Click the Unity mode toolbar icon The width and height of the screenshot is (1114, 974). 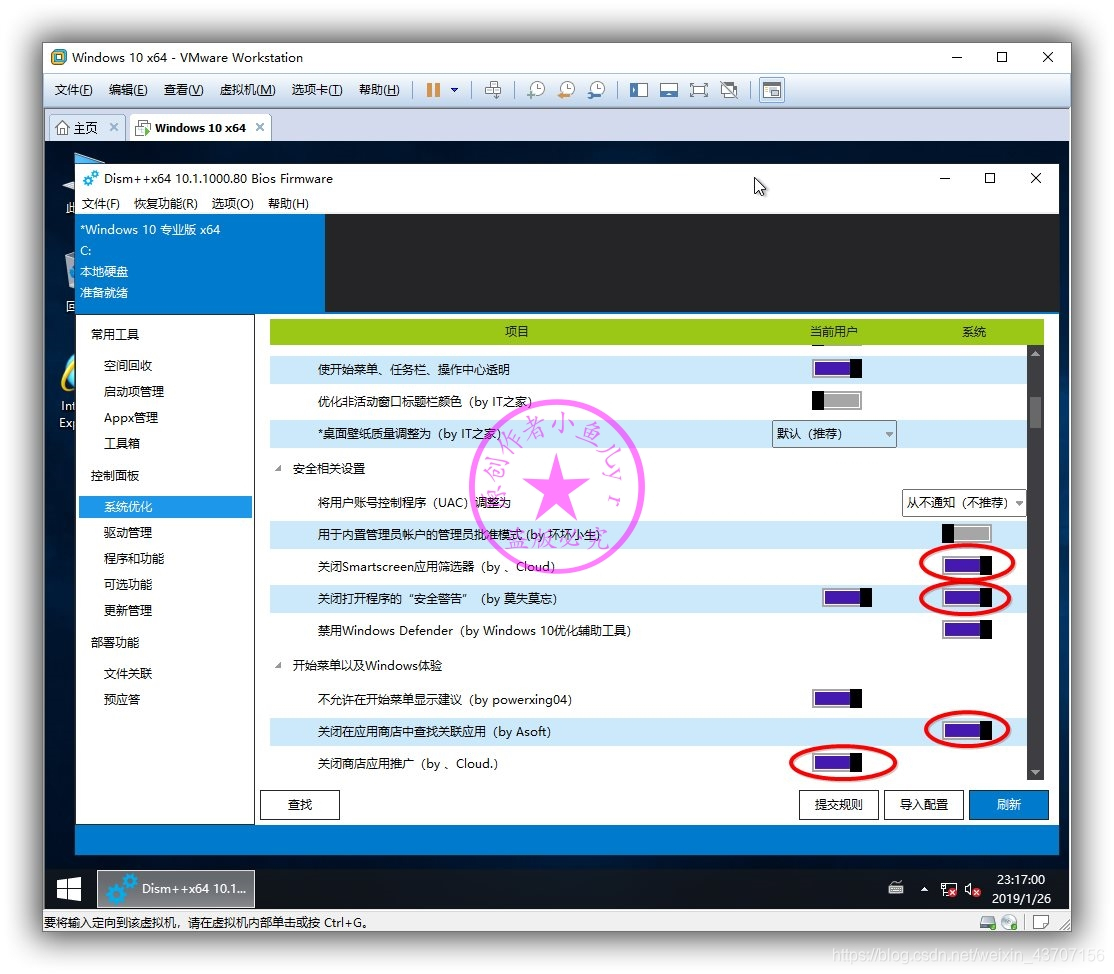[x=729, y=90]
